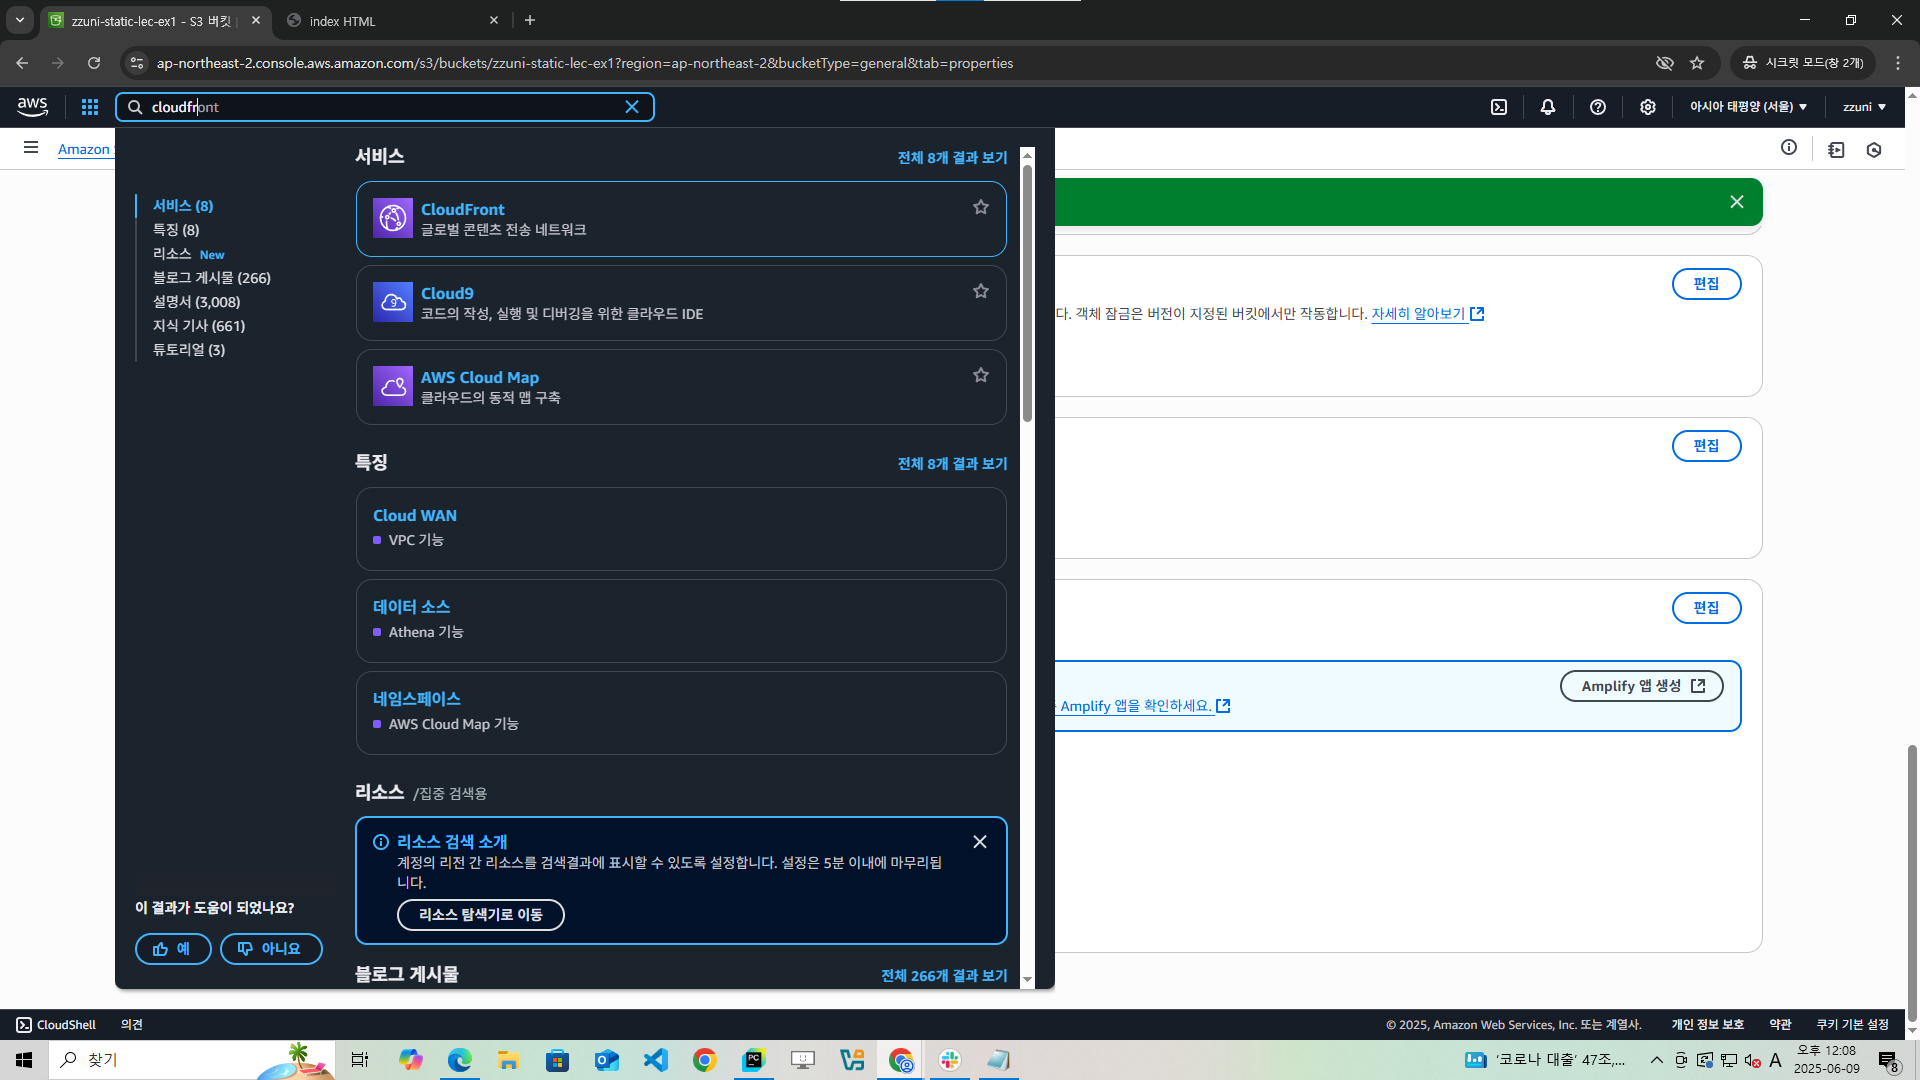Click the Amplify 앱 생성 button

point(1641,686)
